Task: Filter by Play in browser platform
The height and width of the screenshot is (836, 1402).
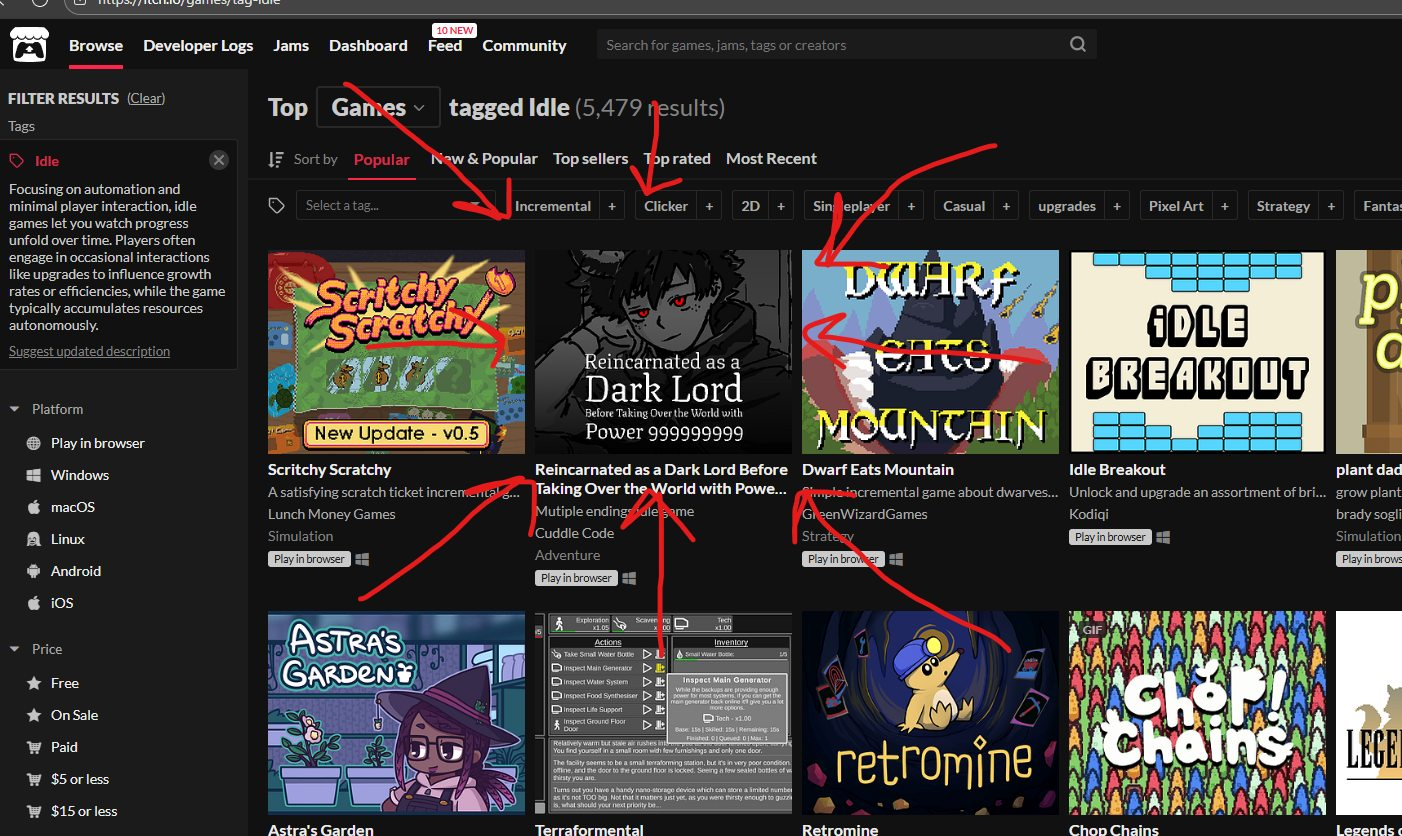Action: (x=97, y=443)
